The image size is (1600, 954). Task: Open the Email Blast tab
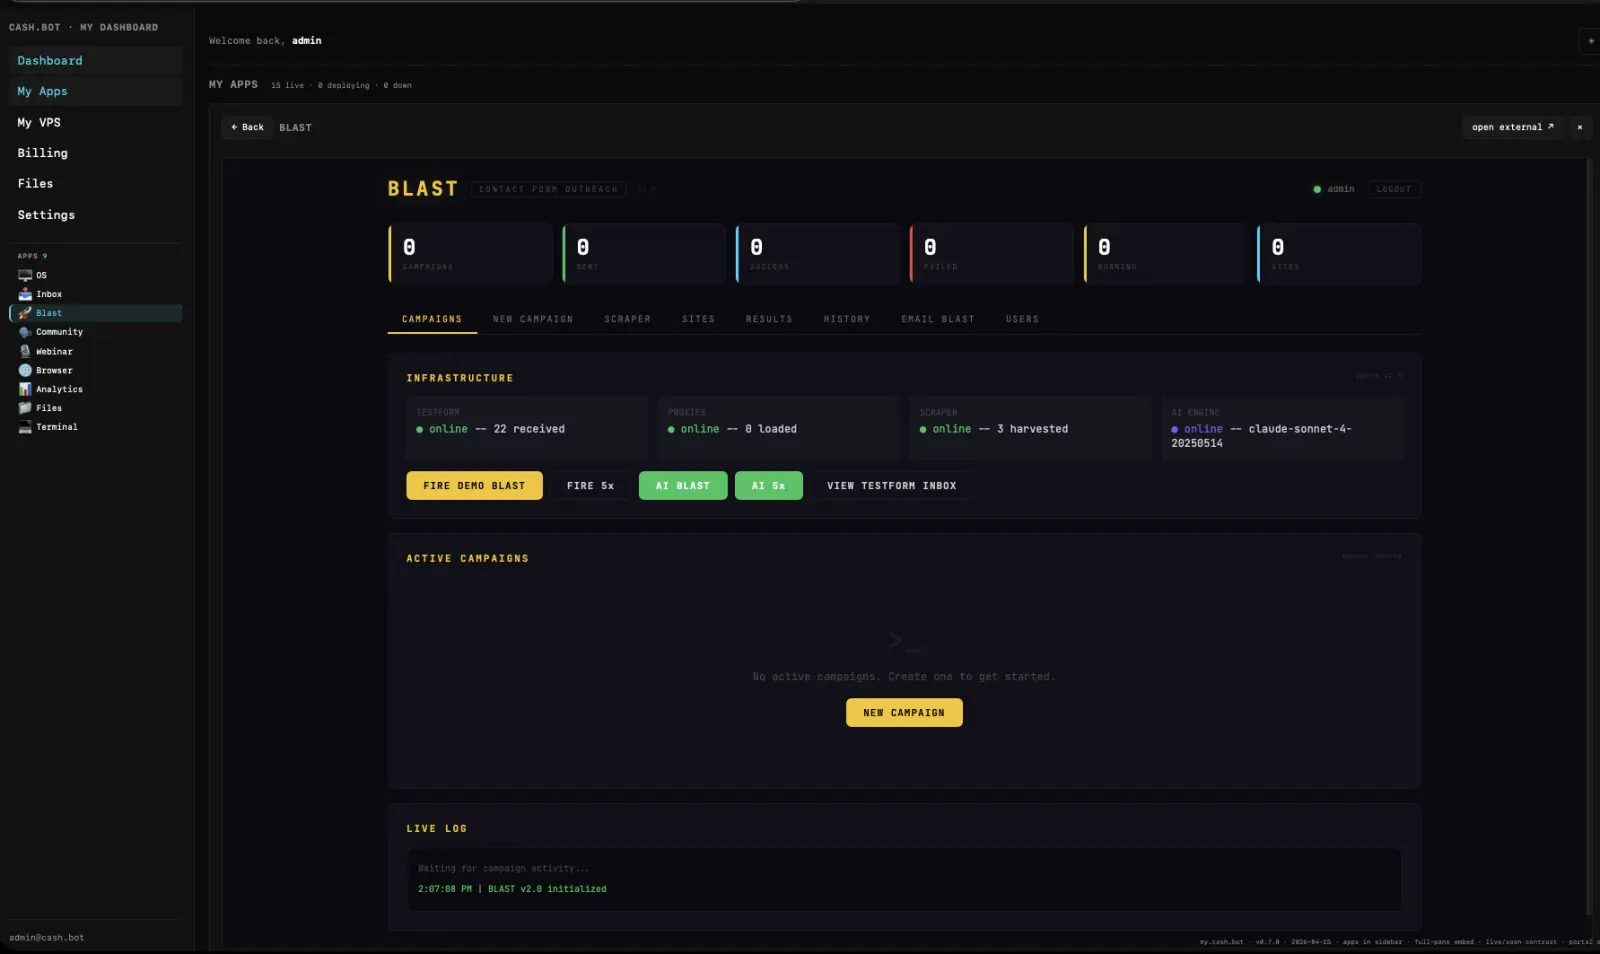(x=937, y=319)
